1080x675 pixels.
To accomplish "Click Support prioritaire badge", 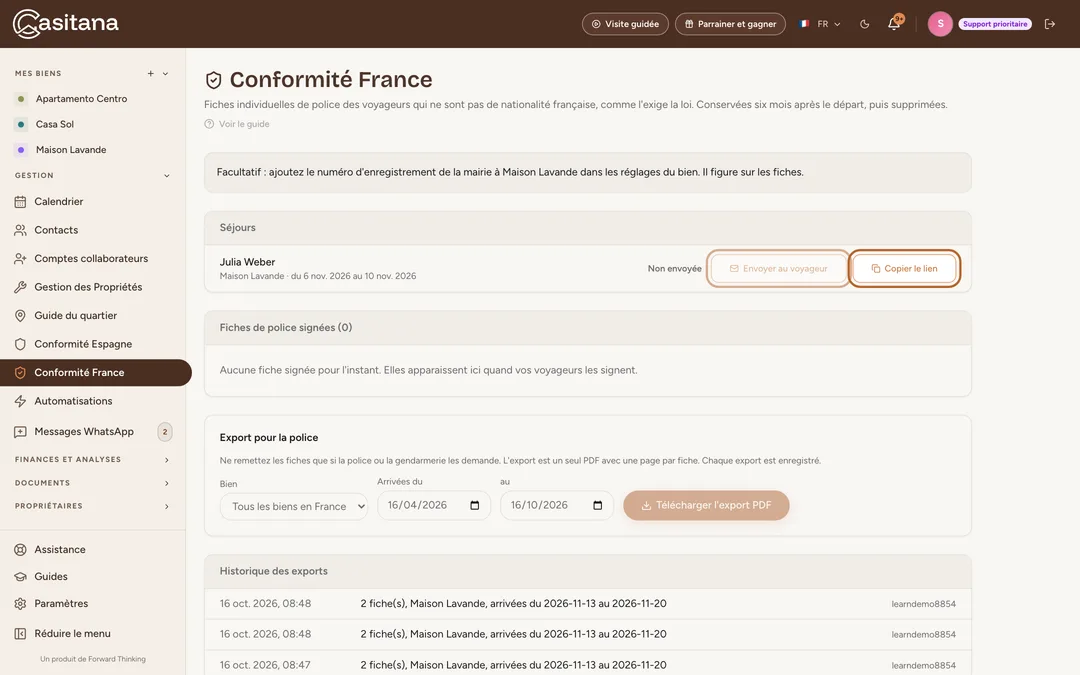I will coord(995,24).
